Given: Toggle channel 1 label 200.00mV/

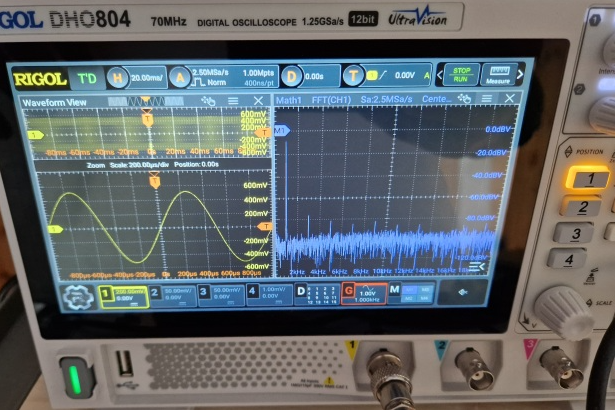Looking at the screenshot, I should 123,296.
